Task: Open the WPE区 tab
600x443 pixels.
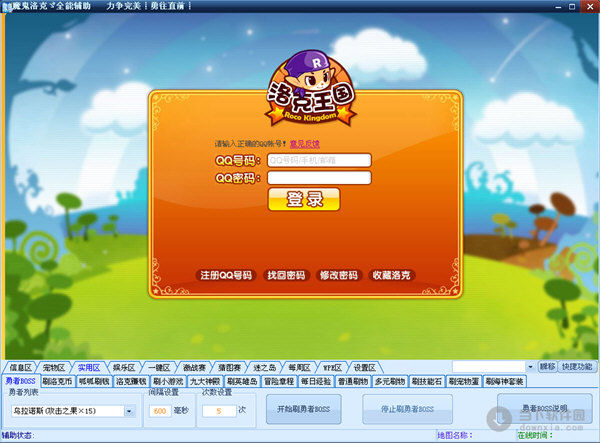Action: pos(332,368)
